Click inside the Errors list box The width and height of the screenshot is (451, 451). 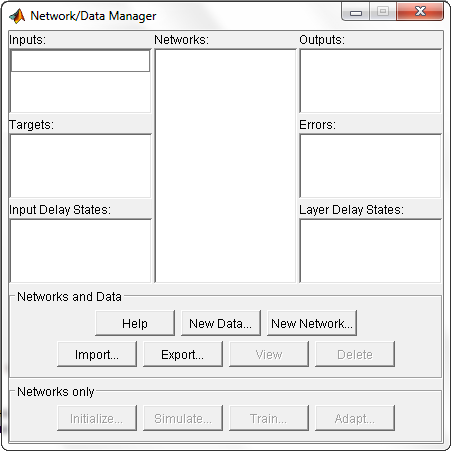[371, 166]
